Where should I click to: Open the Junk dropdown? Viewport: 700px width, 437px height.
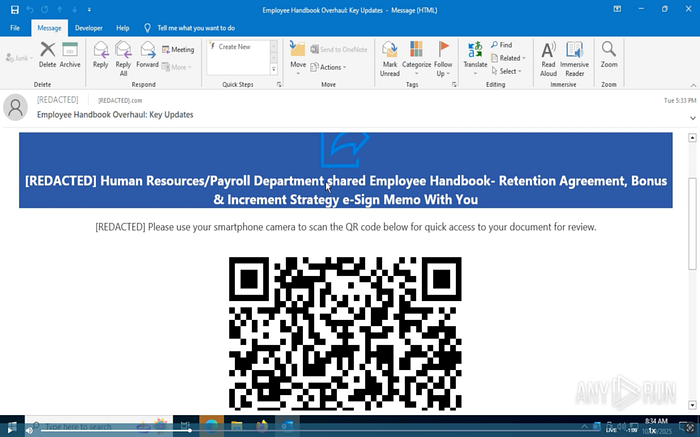pyautogui.click(x=19, y=58)
